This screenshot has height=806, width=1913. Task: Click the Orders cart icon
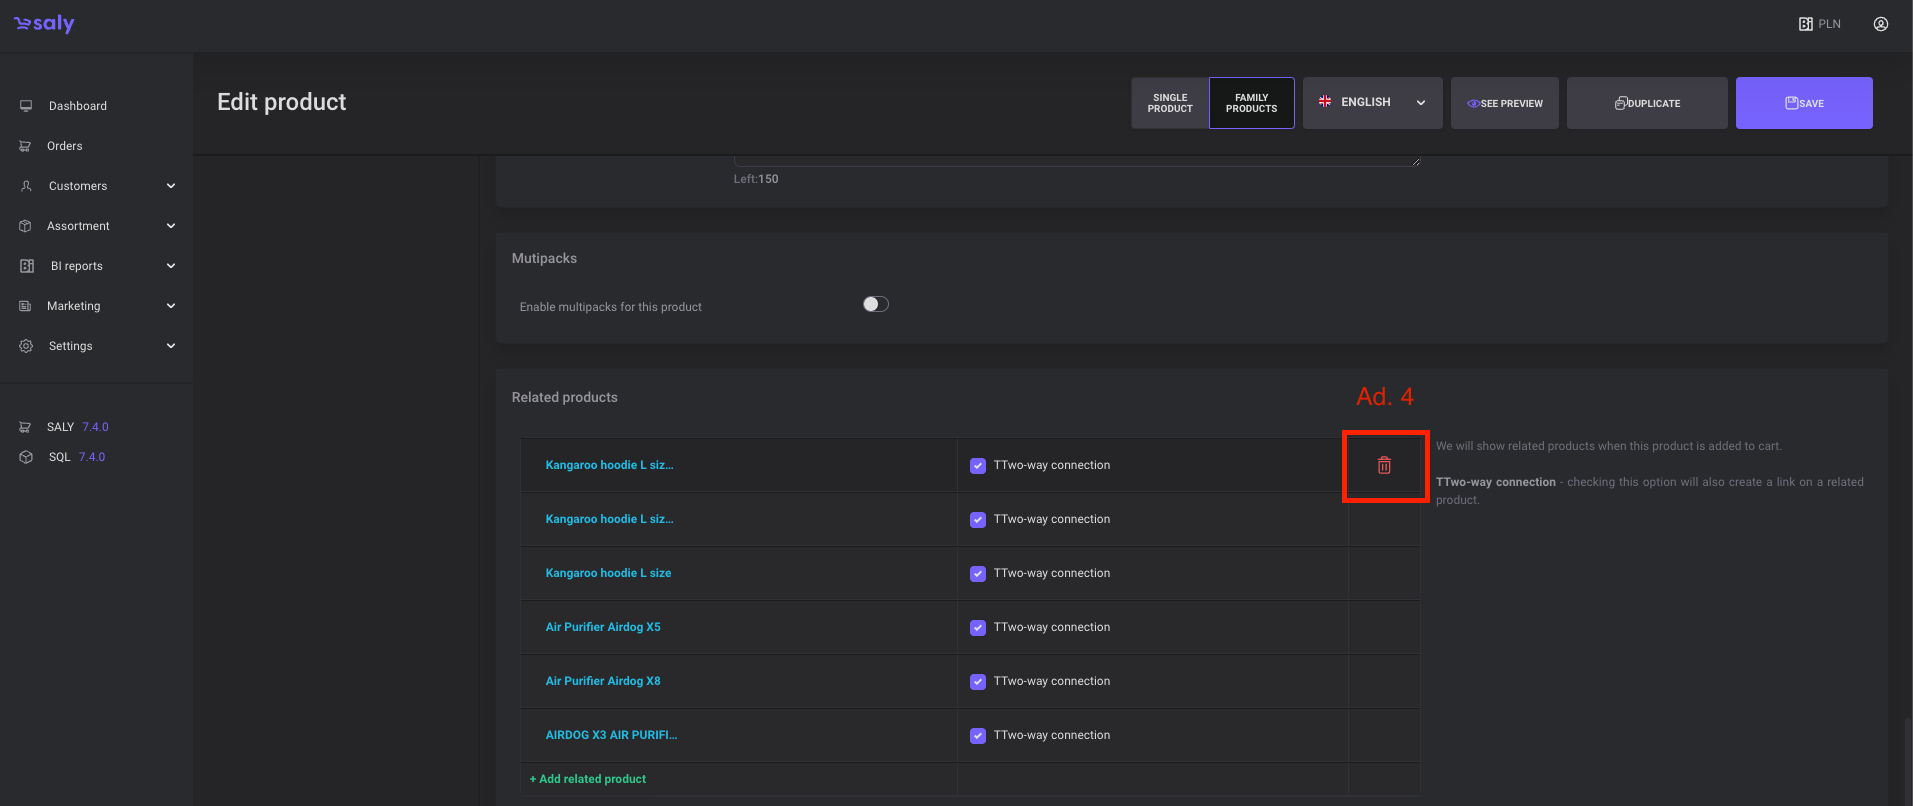pos(26,146)
